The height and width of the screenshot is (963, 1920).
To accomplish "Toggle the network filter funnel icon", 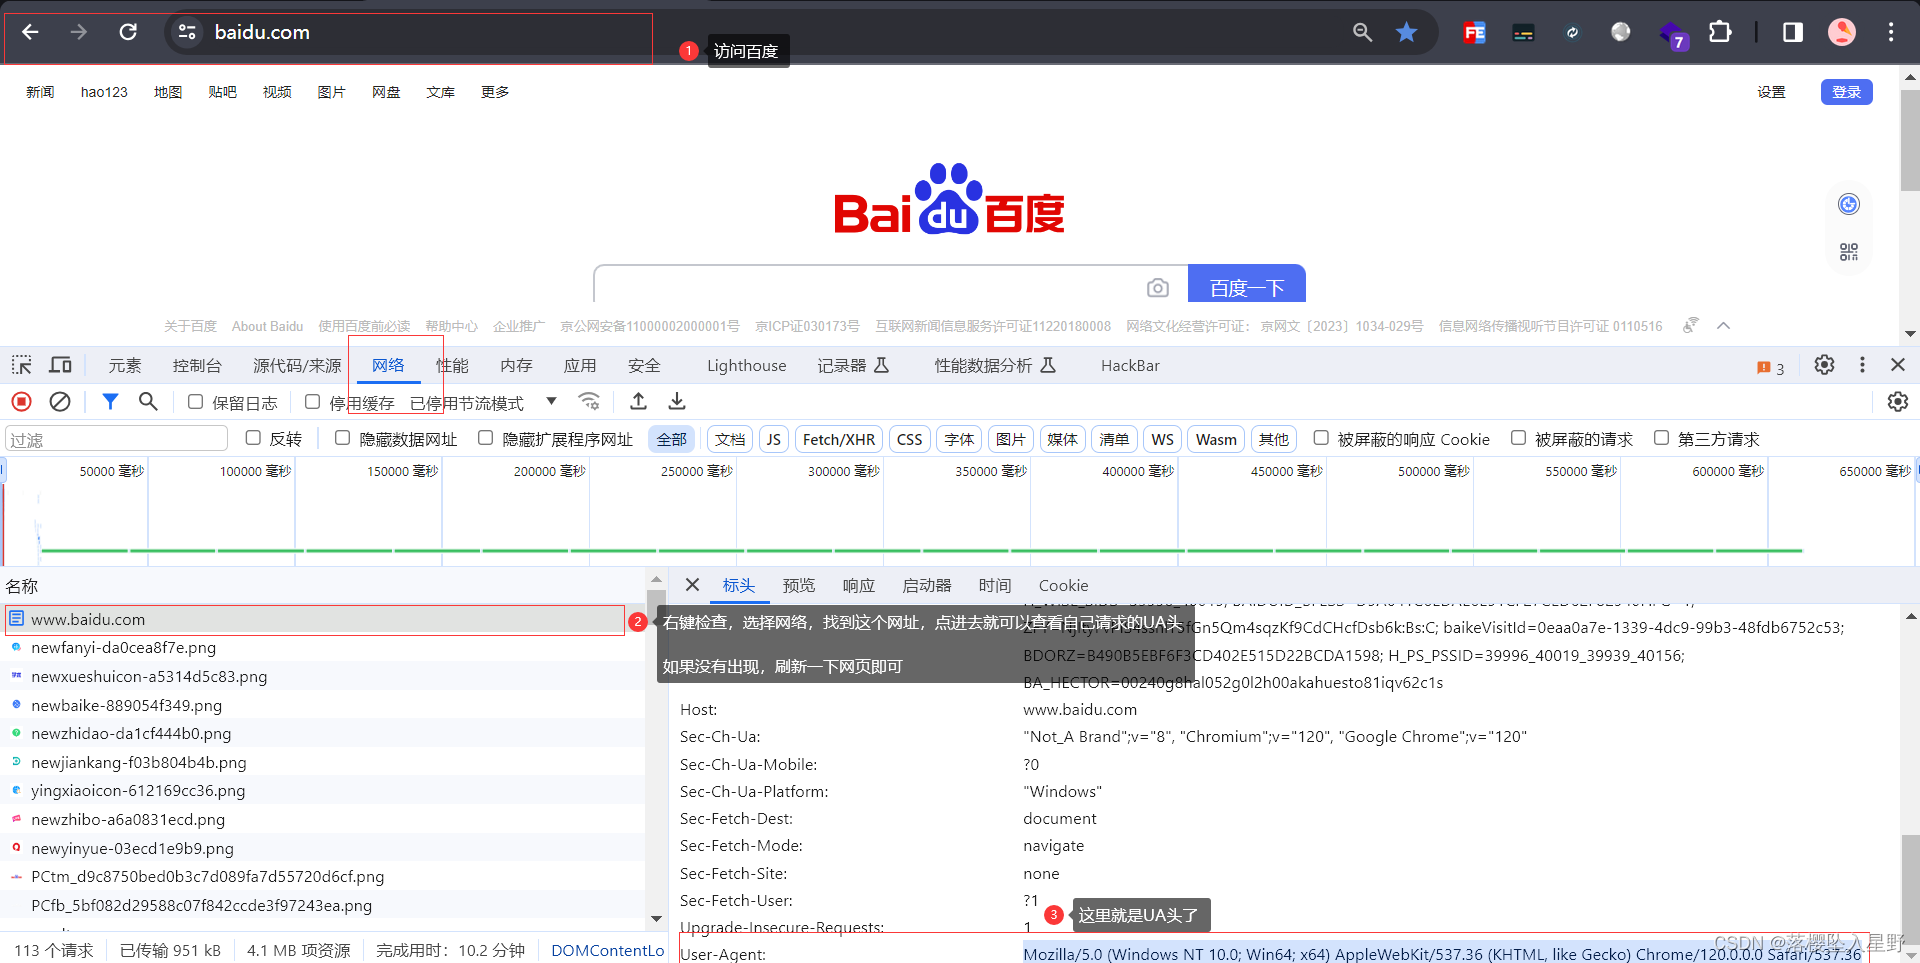I will 110,401.
